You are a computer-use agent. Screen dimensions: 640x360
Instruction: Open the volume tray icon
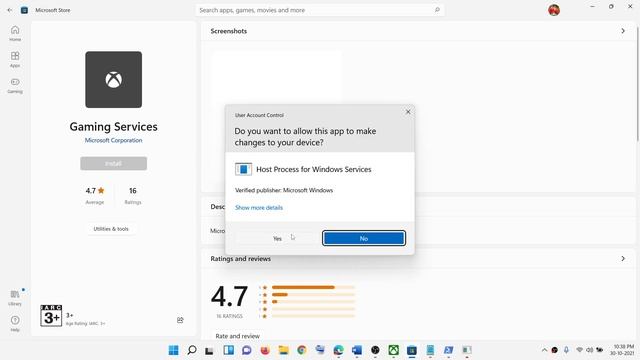[589, 350]
